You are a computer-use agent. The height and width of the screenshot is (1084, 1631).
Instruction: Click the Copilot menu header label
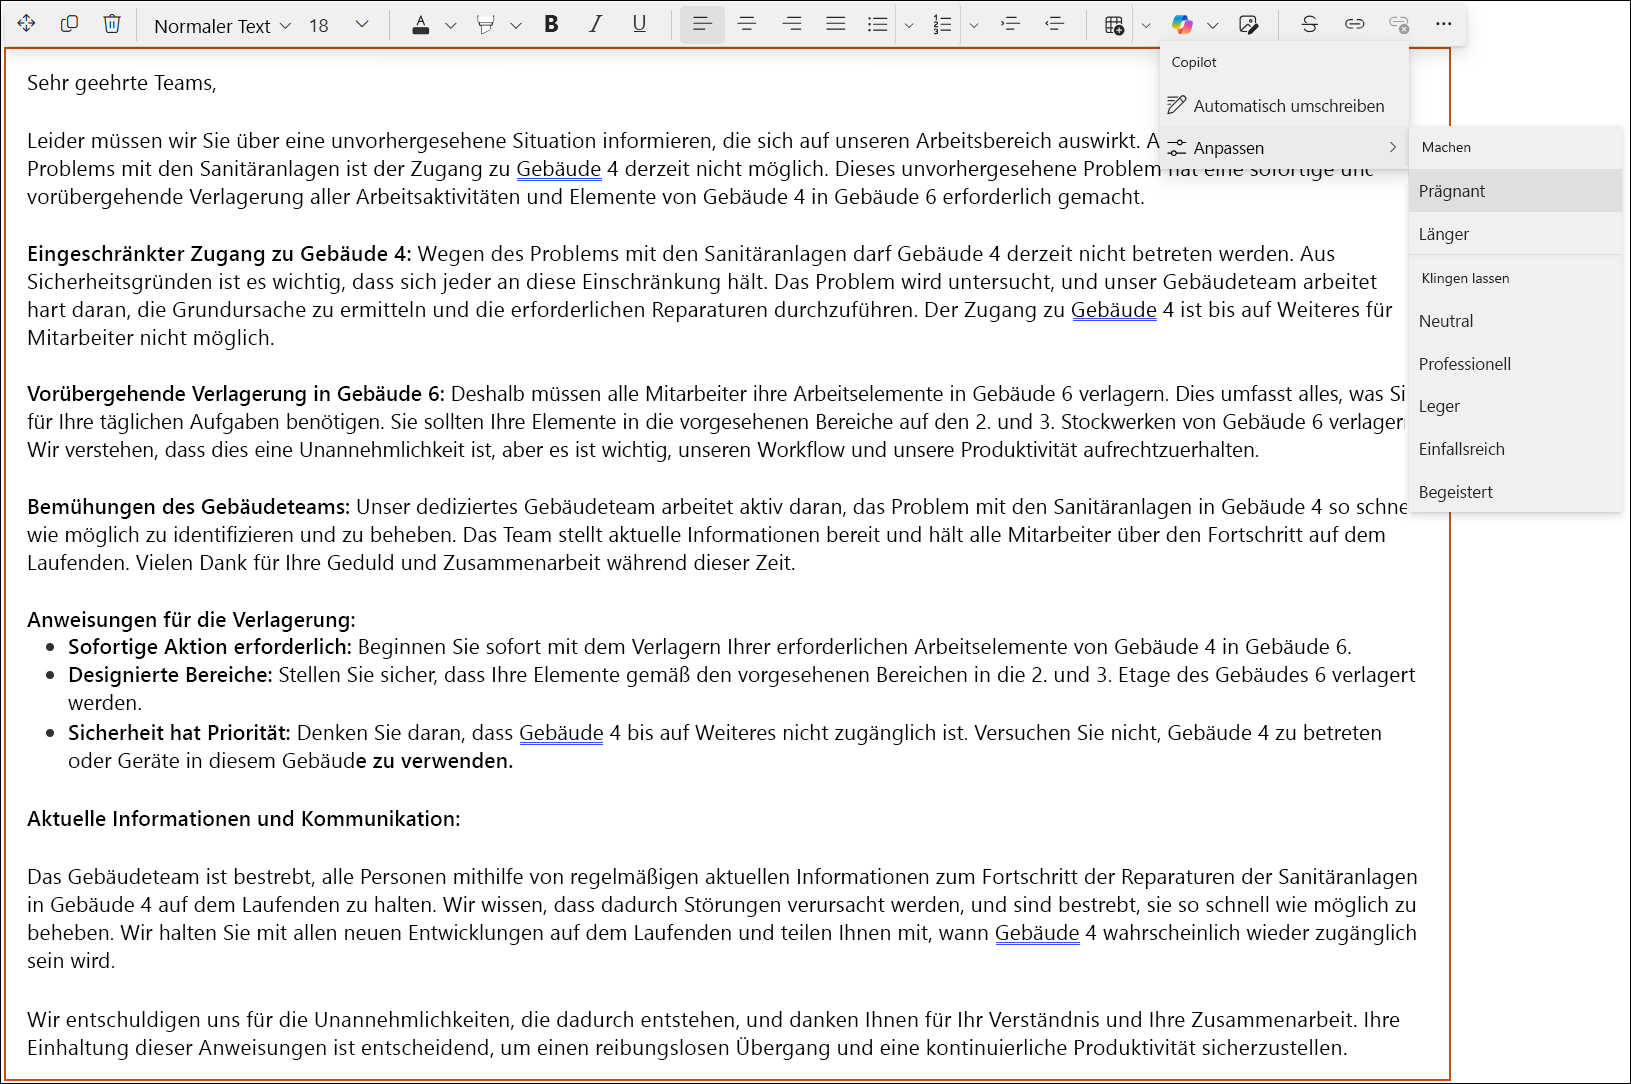point(1194,62)
